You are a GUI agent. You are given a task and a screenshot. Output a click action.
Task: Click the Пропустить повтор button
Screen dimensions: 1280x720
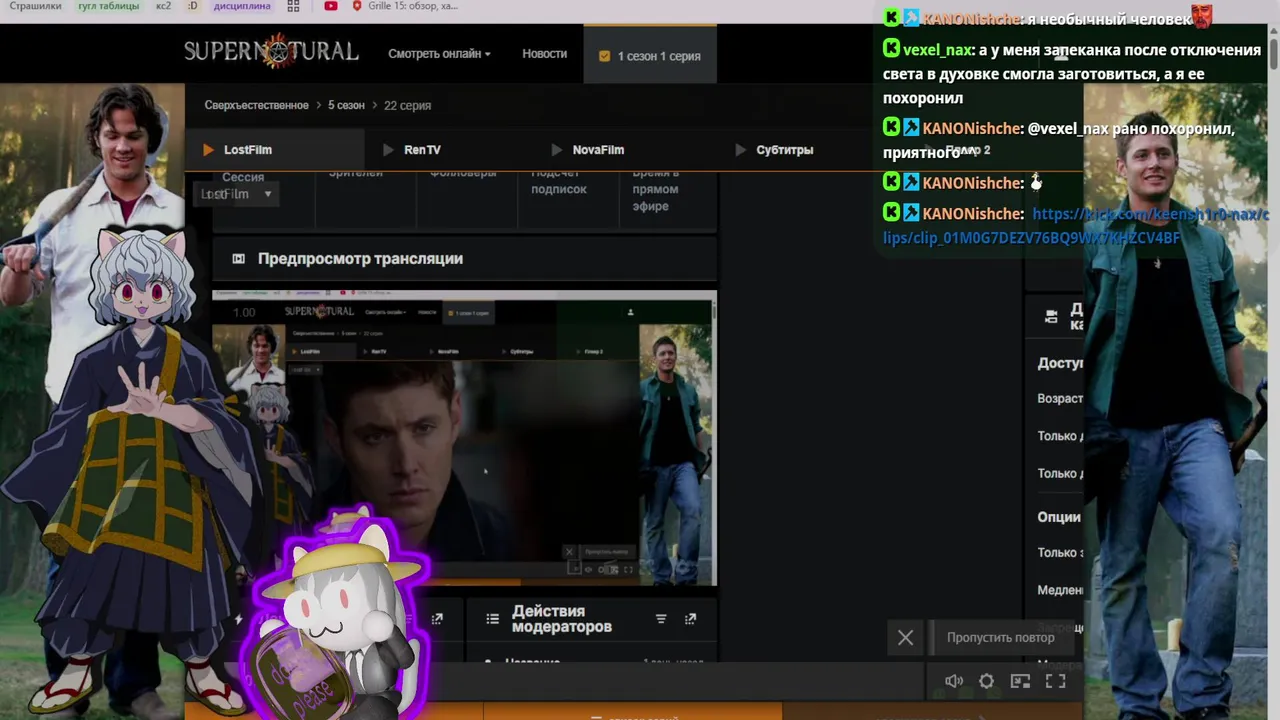[1000, 637]
